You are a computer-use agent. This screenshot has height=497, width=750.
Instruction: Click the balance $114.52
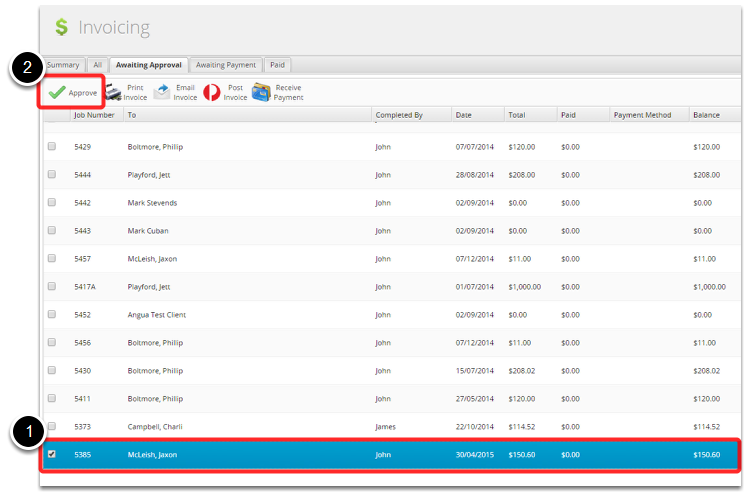pos(706,427)
